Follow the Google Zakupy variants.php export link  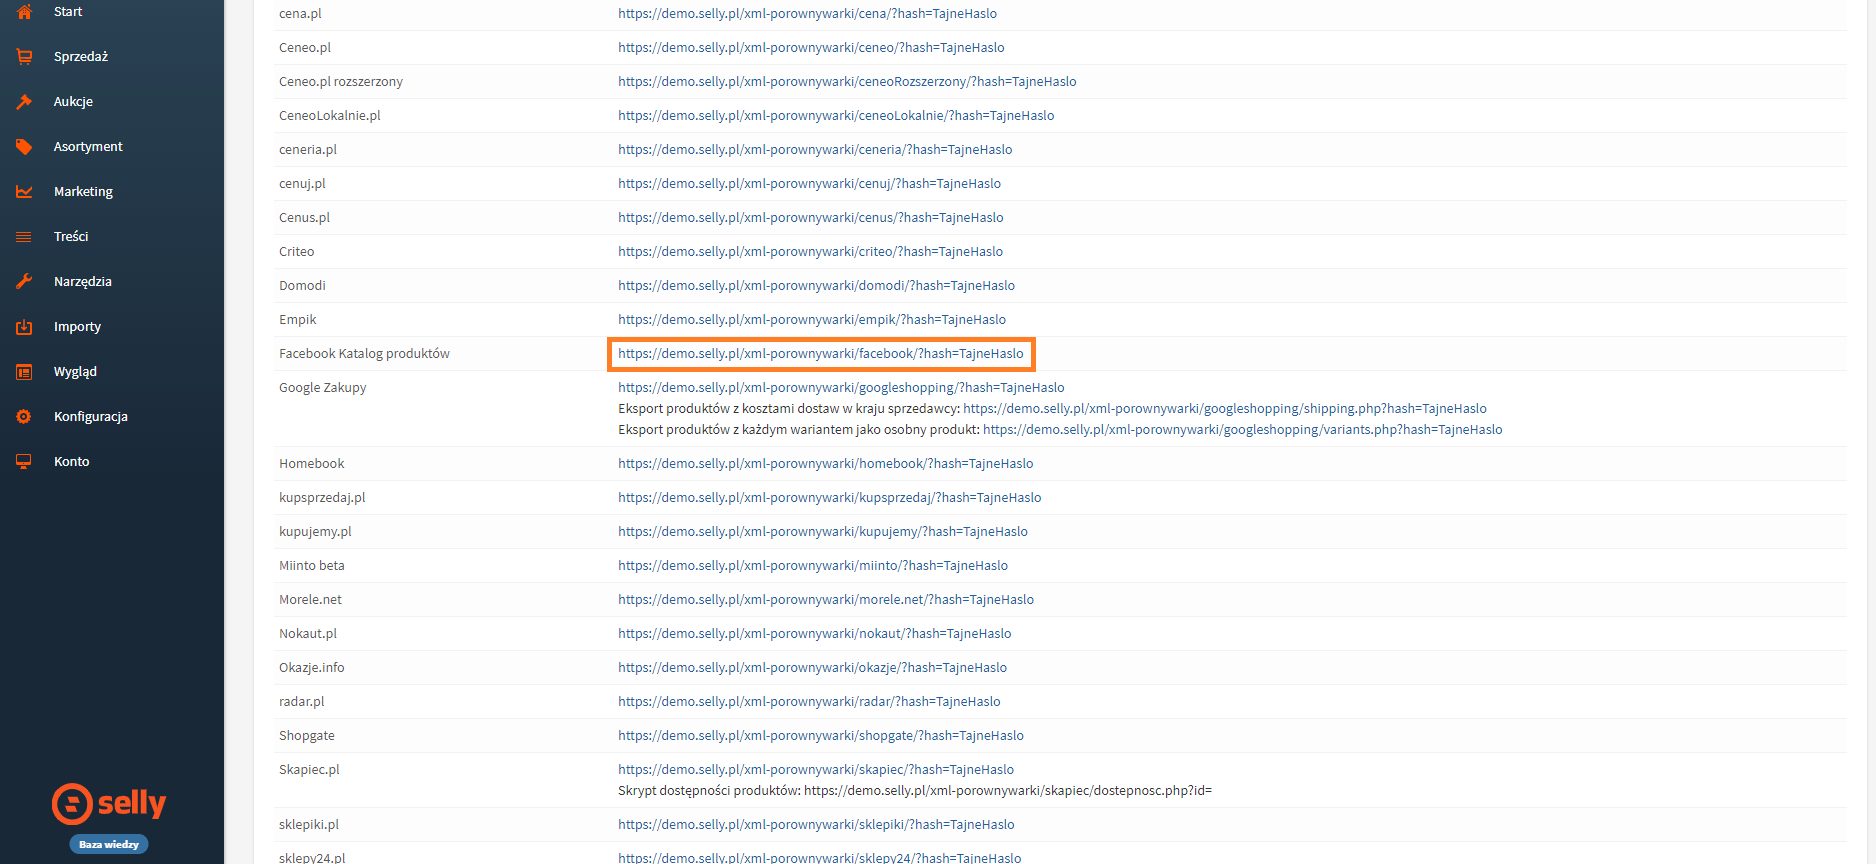tap(1242, 430)
